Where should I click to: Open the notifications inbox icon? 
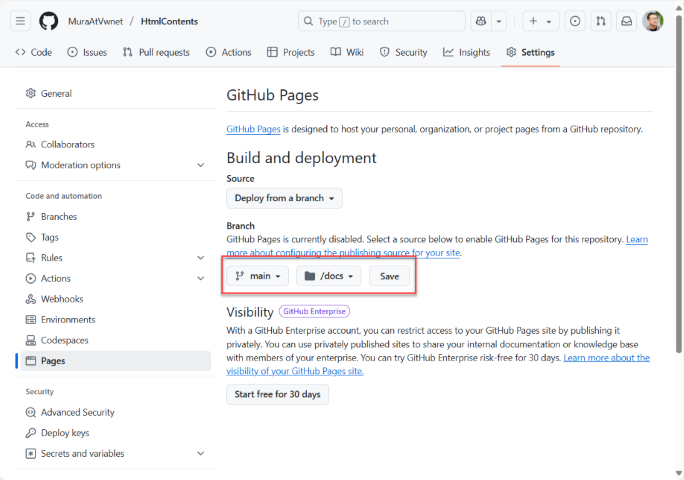tap(626, 21)
